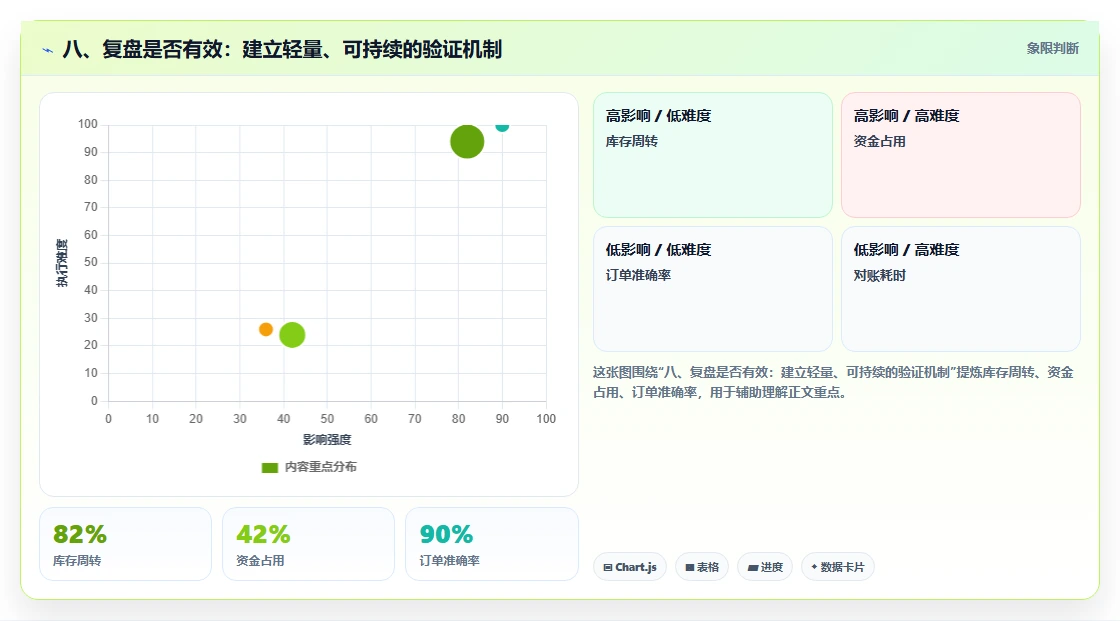Select the 低影响 / 高难度 quadrant card
The image size is (1120, 621).
[x=961, y=289]
